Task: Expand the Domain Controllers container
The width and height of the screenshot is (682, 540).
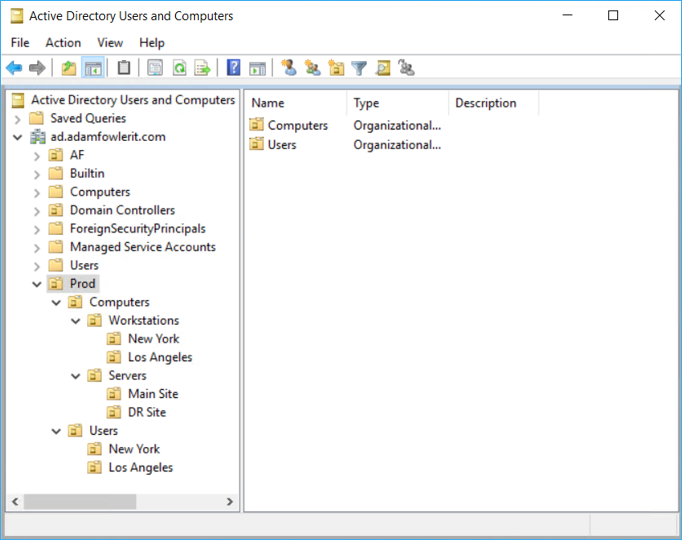Action: pyautogui.click(x=37, y=210)
